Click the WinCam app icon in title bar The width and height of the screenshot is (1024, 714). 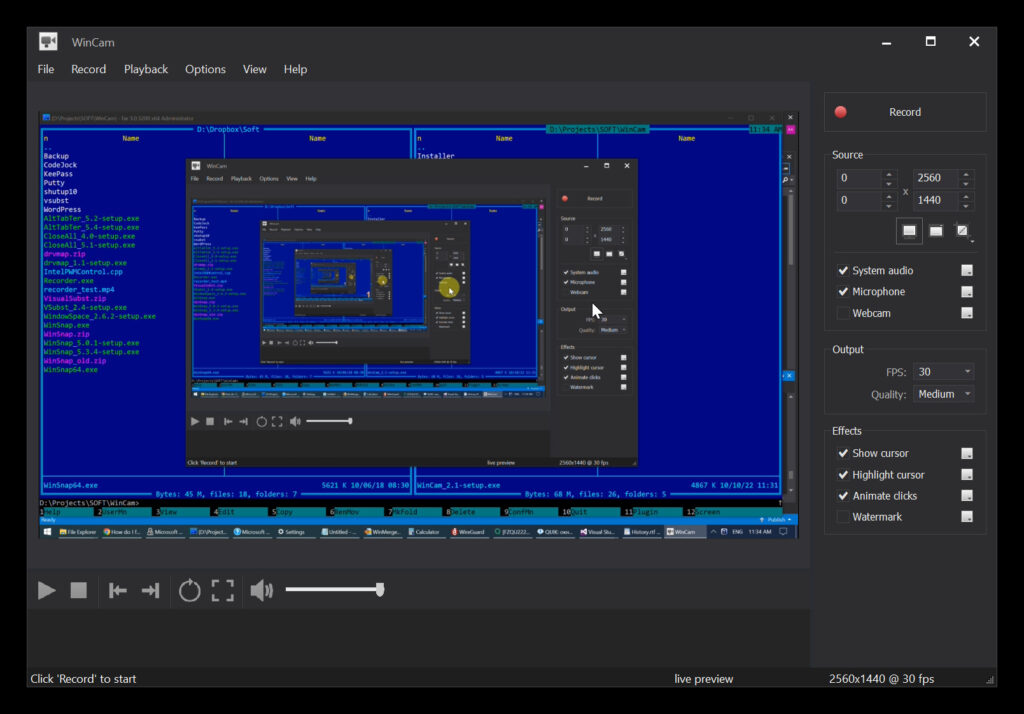48,42
